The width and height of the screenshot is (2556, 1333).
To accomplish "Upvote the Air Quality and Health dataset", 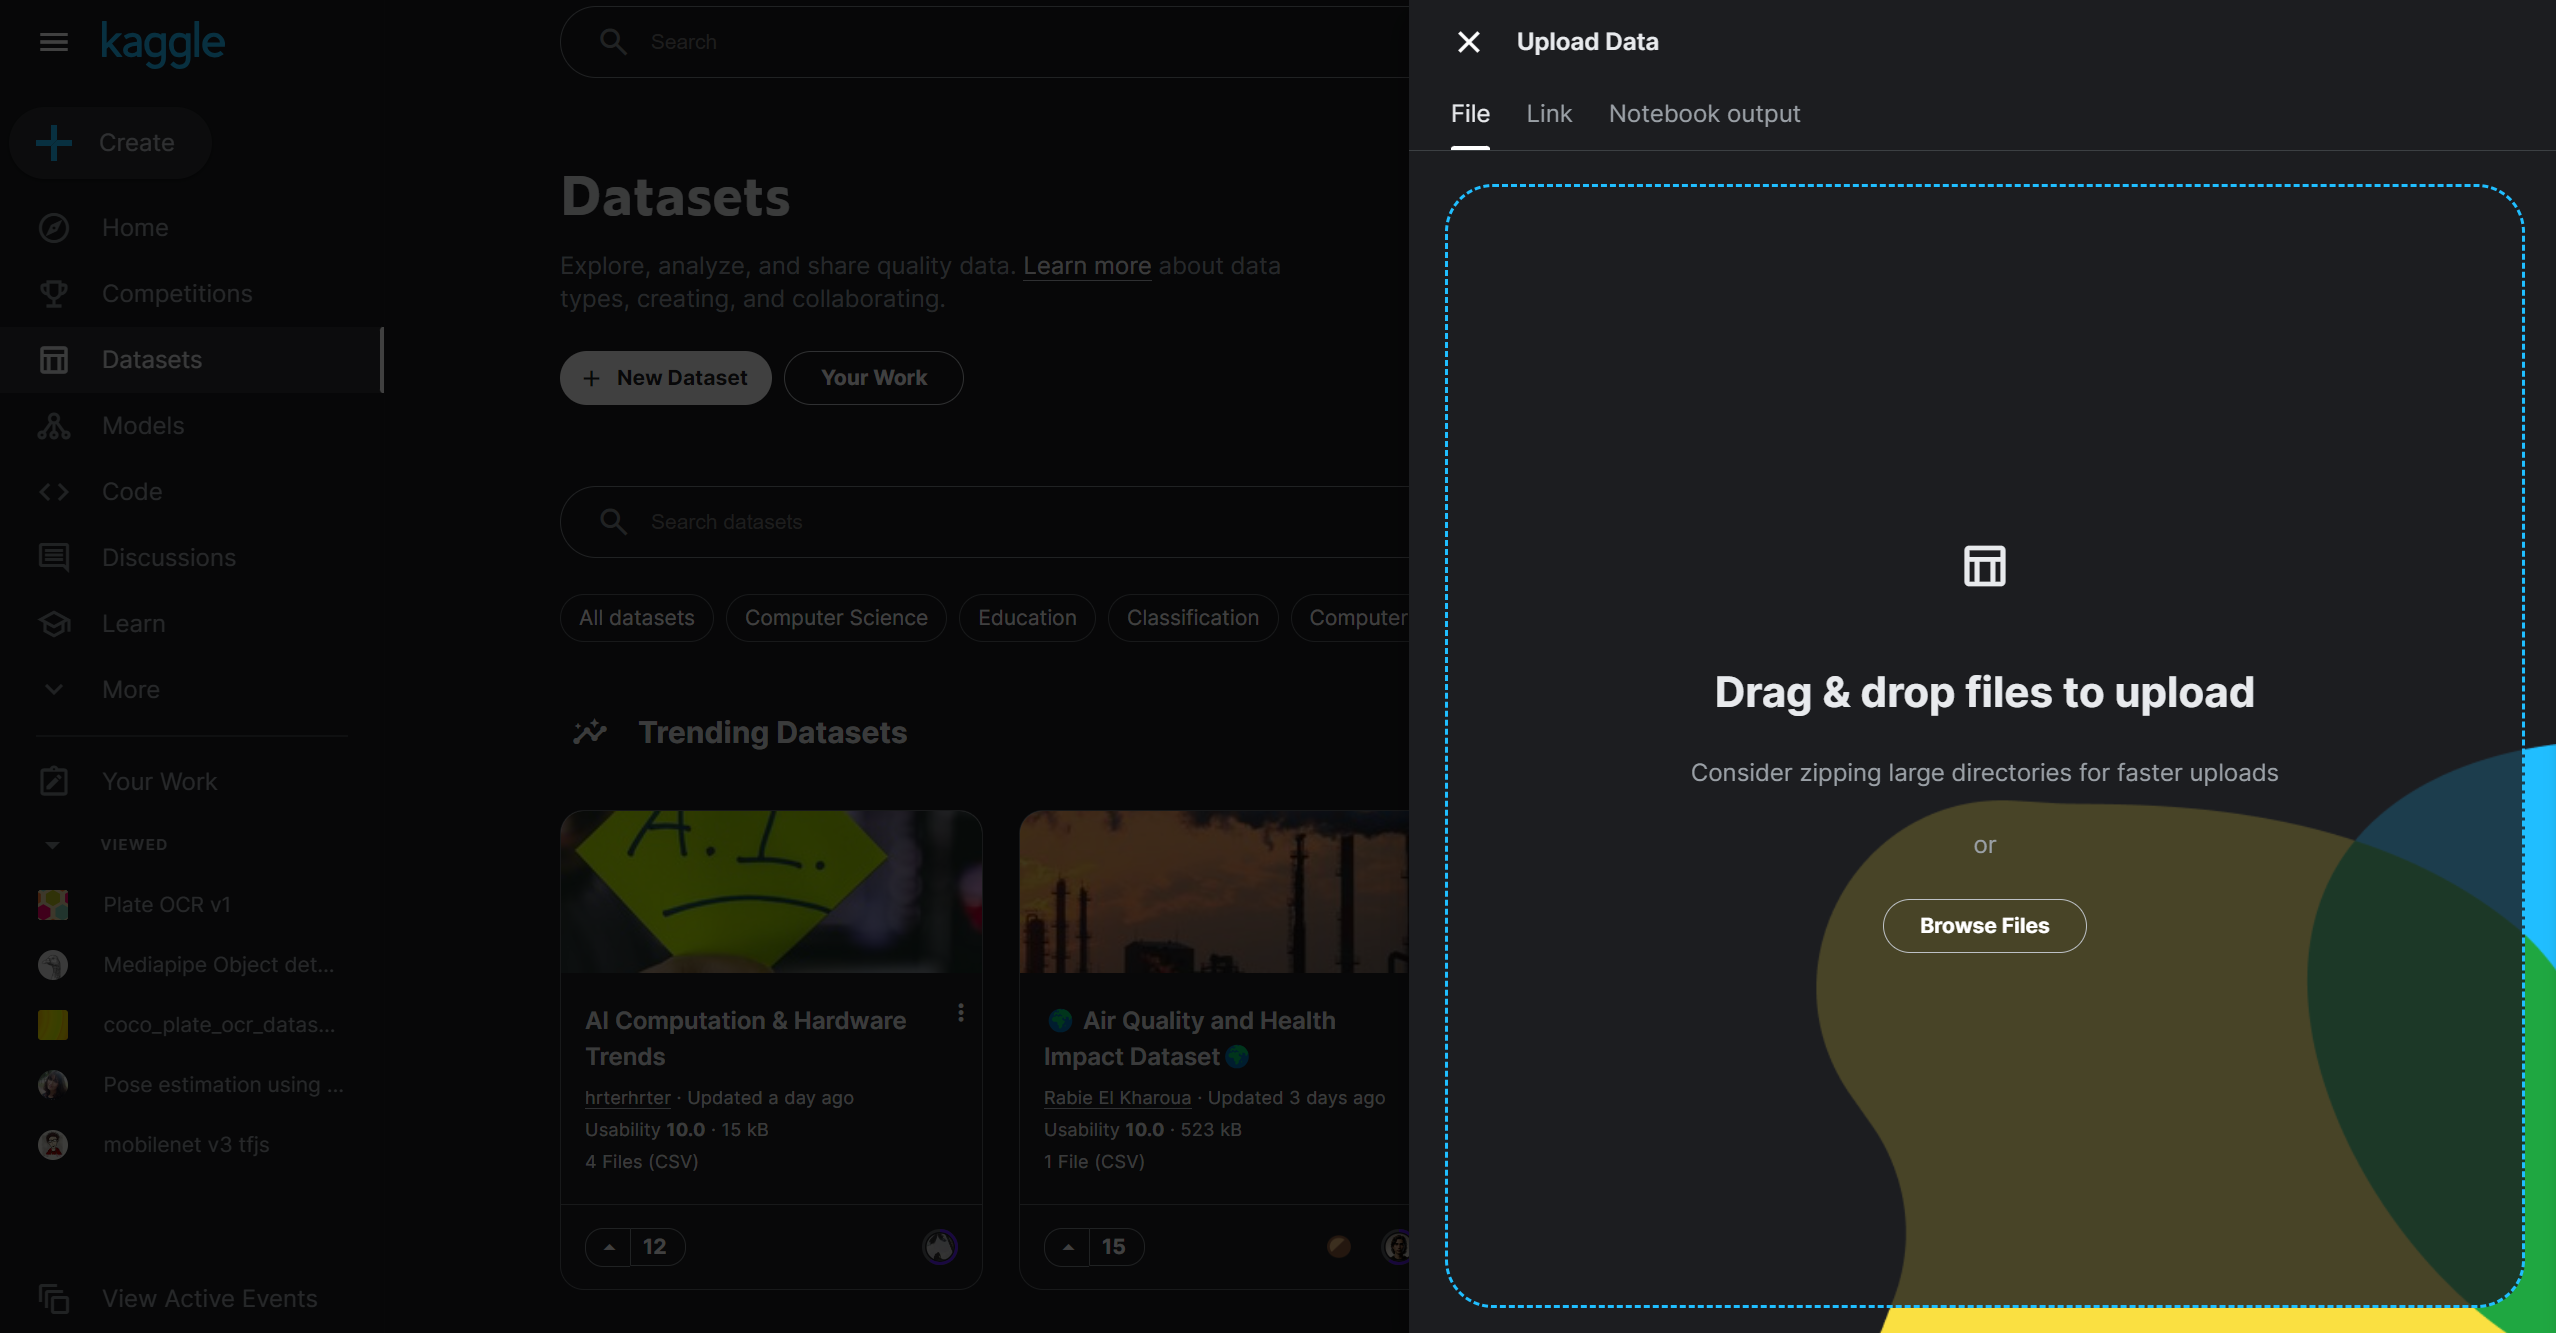I will [1068, 1247].
